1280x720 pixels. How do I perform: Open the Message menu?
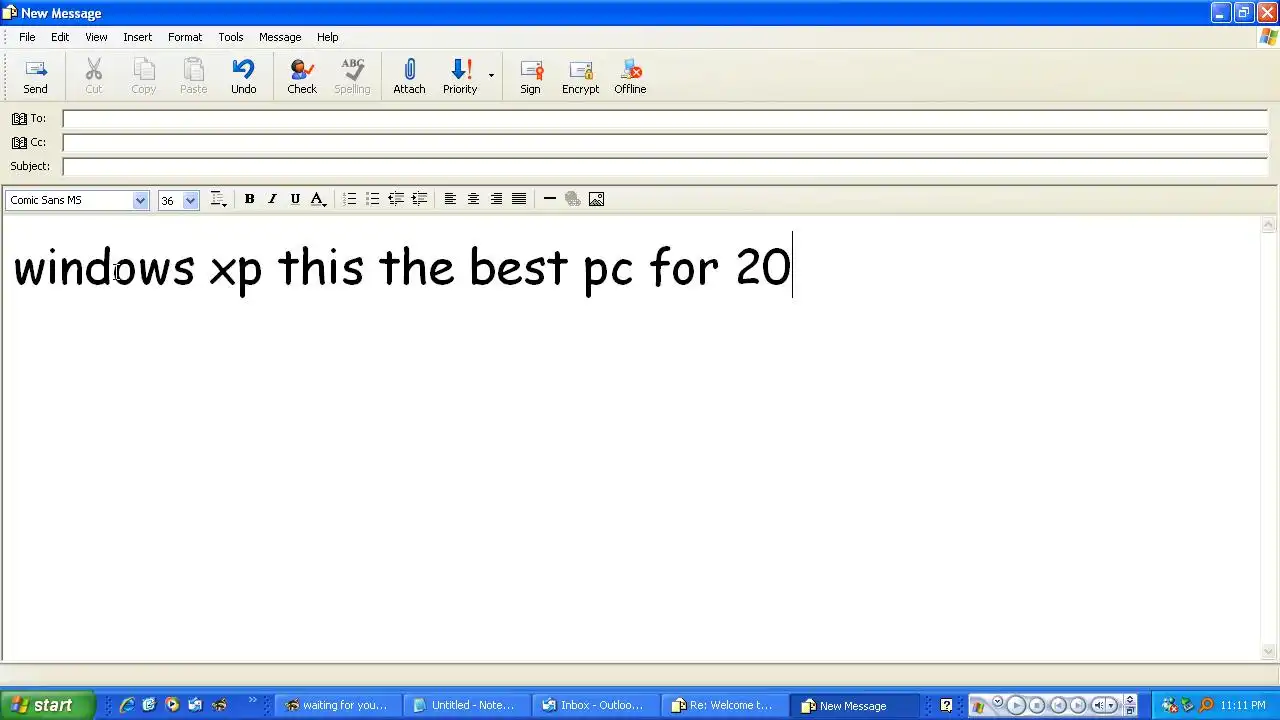click(x=280, y=37)
